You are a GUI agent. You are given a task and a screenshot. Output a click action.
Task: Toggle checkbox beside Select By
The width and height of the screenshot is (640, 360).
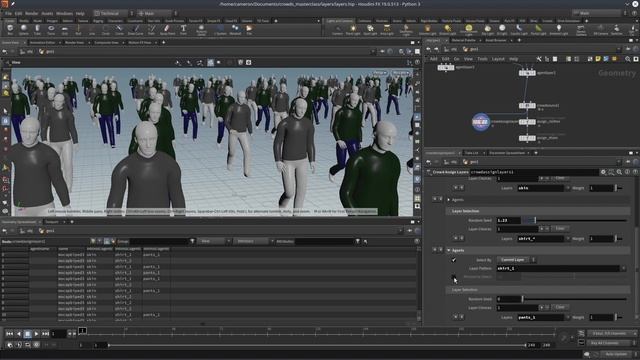click(454, 260)
